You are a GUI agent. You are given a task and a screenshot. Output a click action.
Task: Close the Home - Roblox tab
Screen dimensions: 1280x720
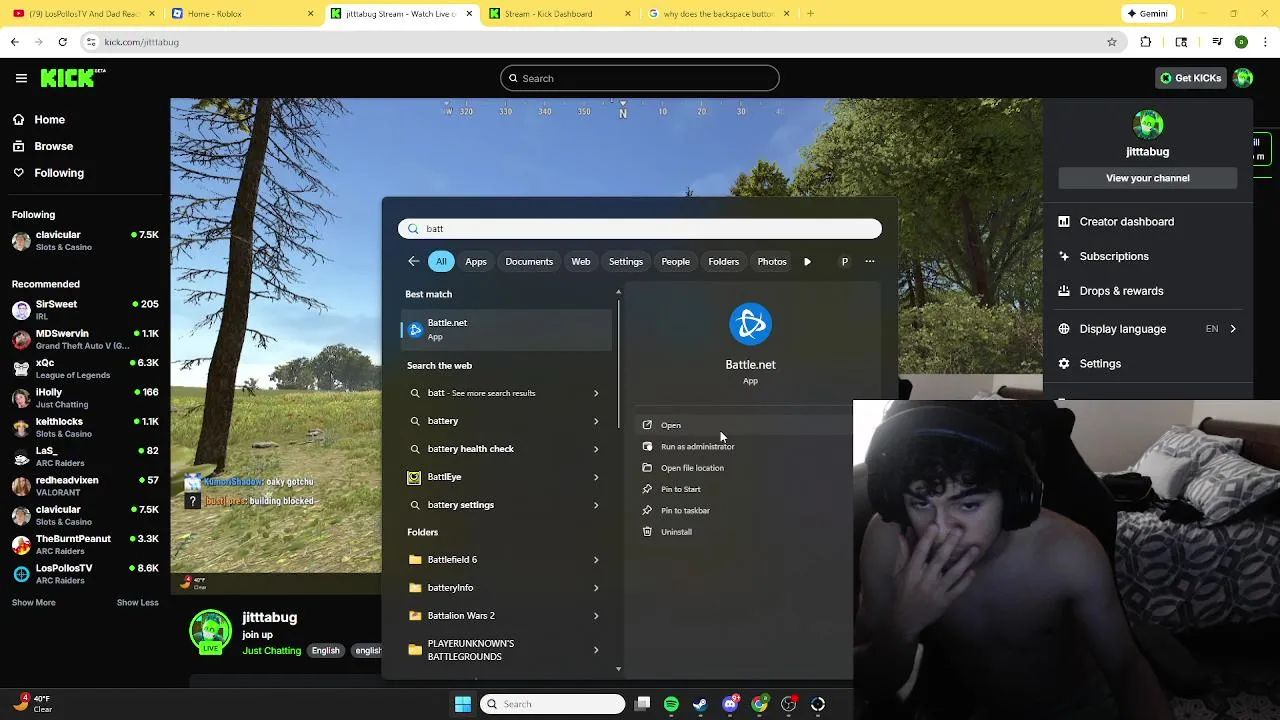[310, 14]
